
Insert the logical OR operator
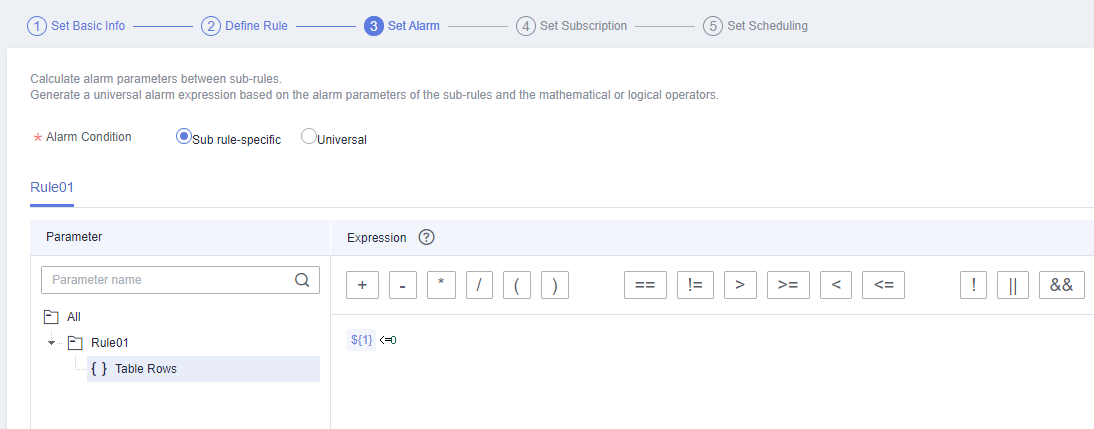click(1013, 285)
